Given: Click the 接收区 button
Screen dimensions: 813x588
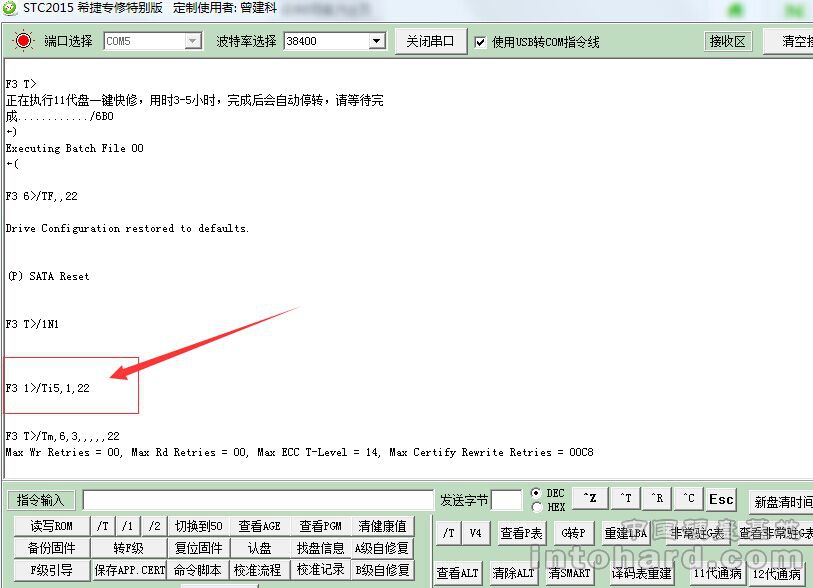Looking at the screenshot, I should pos(727,41).
